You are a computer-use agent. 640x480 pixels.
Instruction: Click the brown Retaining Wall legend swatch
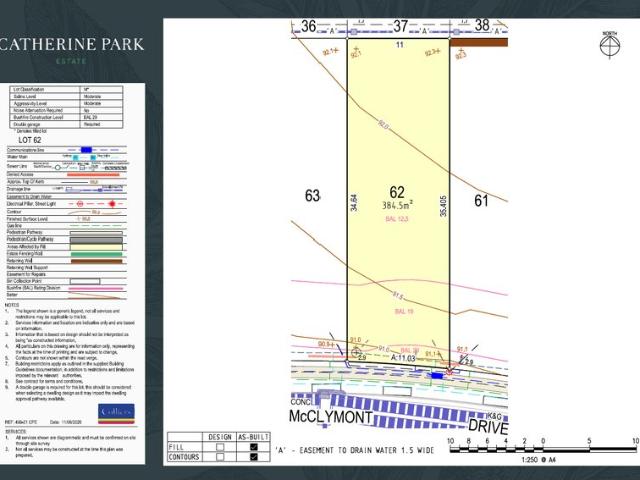pyautogui.click(x=96, y=261)
